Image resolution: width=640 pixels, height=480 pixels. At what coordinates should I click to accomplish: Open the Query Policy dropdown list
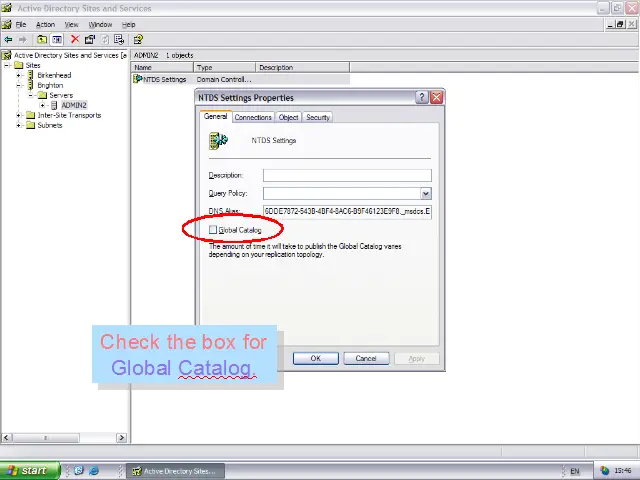coord(426,193)
